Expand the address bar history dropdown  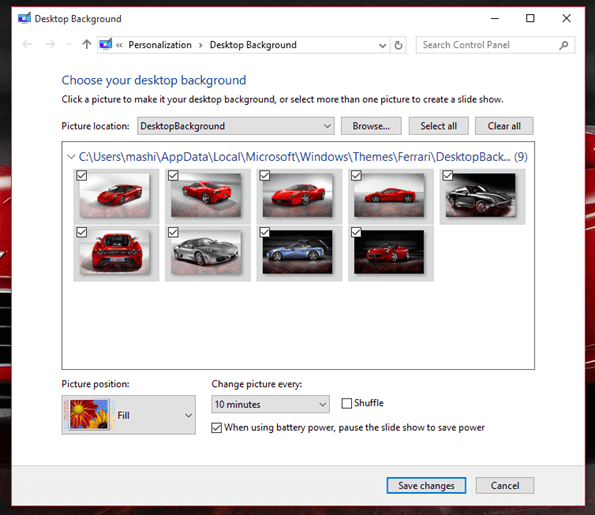382,46
